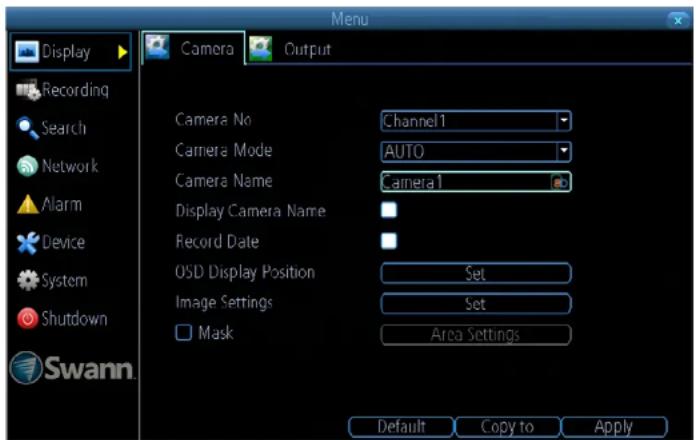Close the Menu window
The width and height of the screenshot is (696, 440).
tap(678, 20)
